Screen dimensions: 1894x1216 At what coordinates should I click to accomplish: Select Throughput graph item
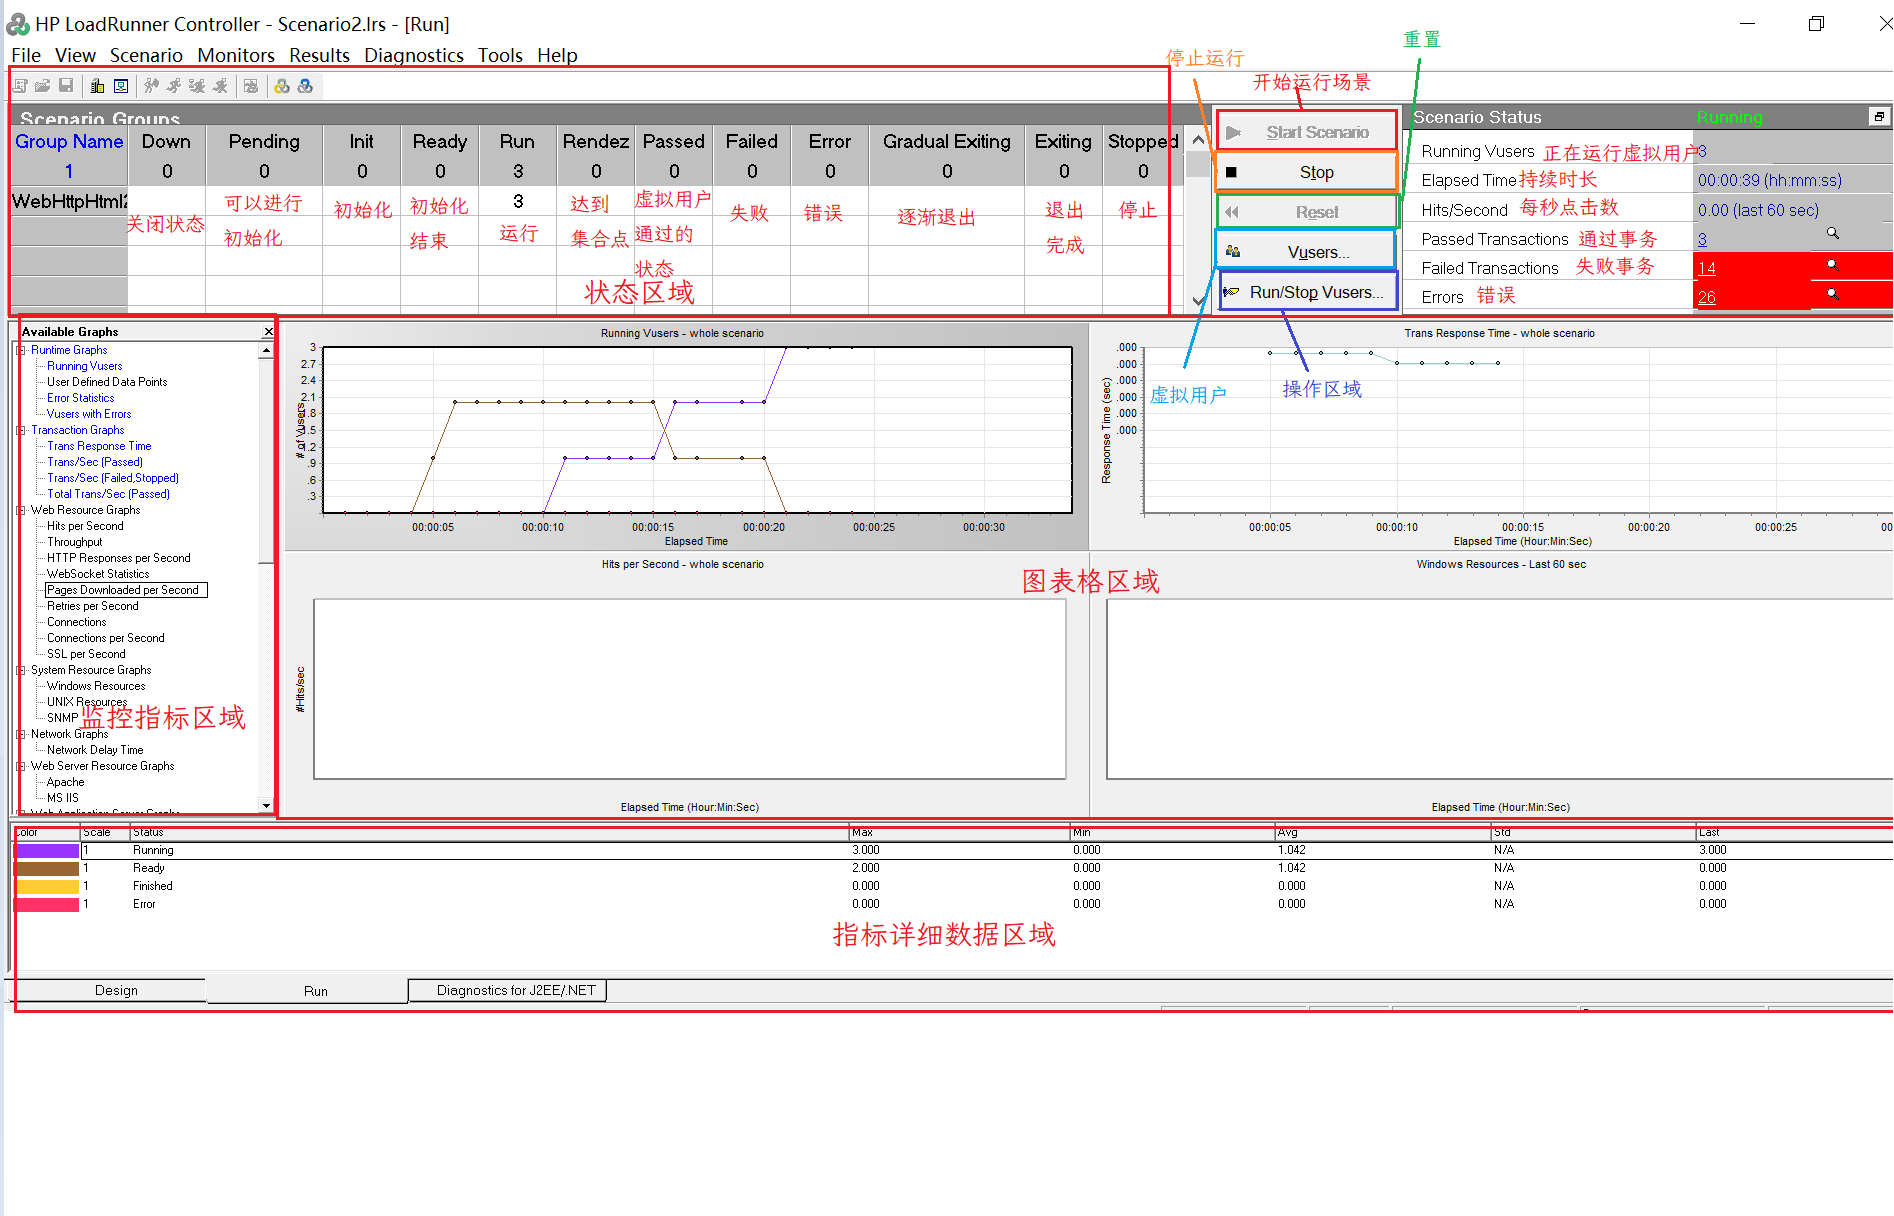pyautogui.click(x=75, y=542)
